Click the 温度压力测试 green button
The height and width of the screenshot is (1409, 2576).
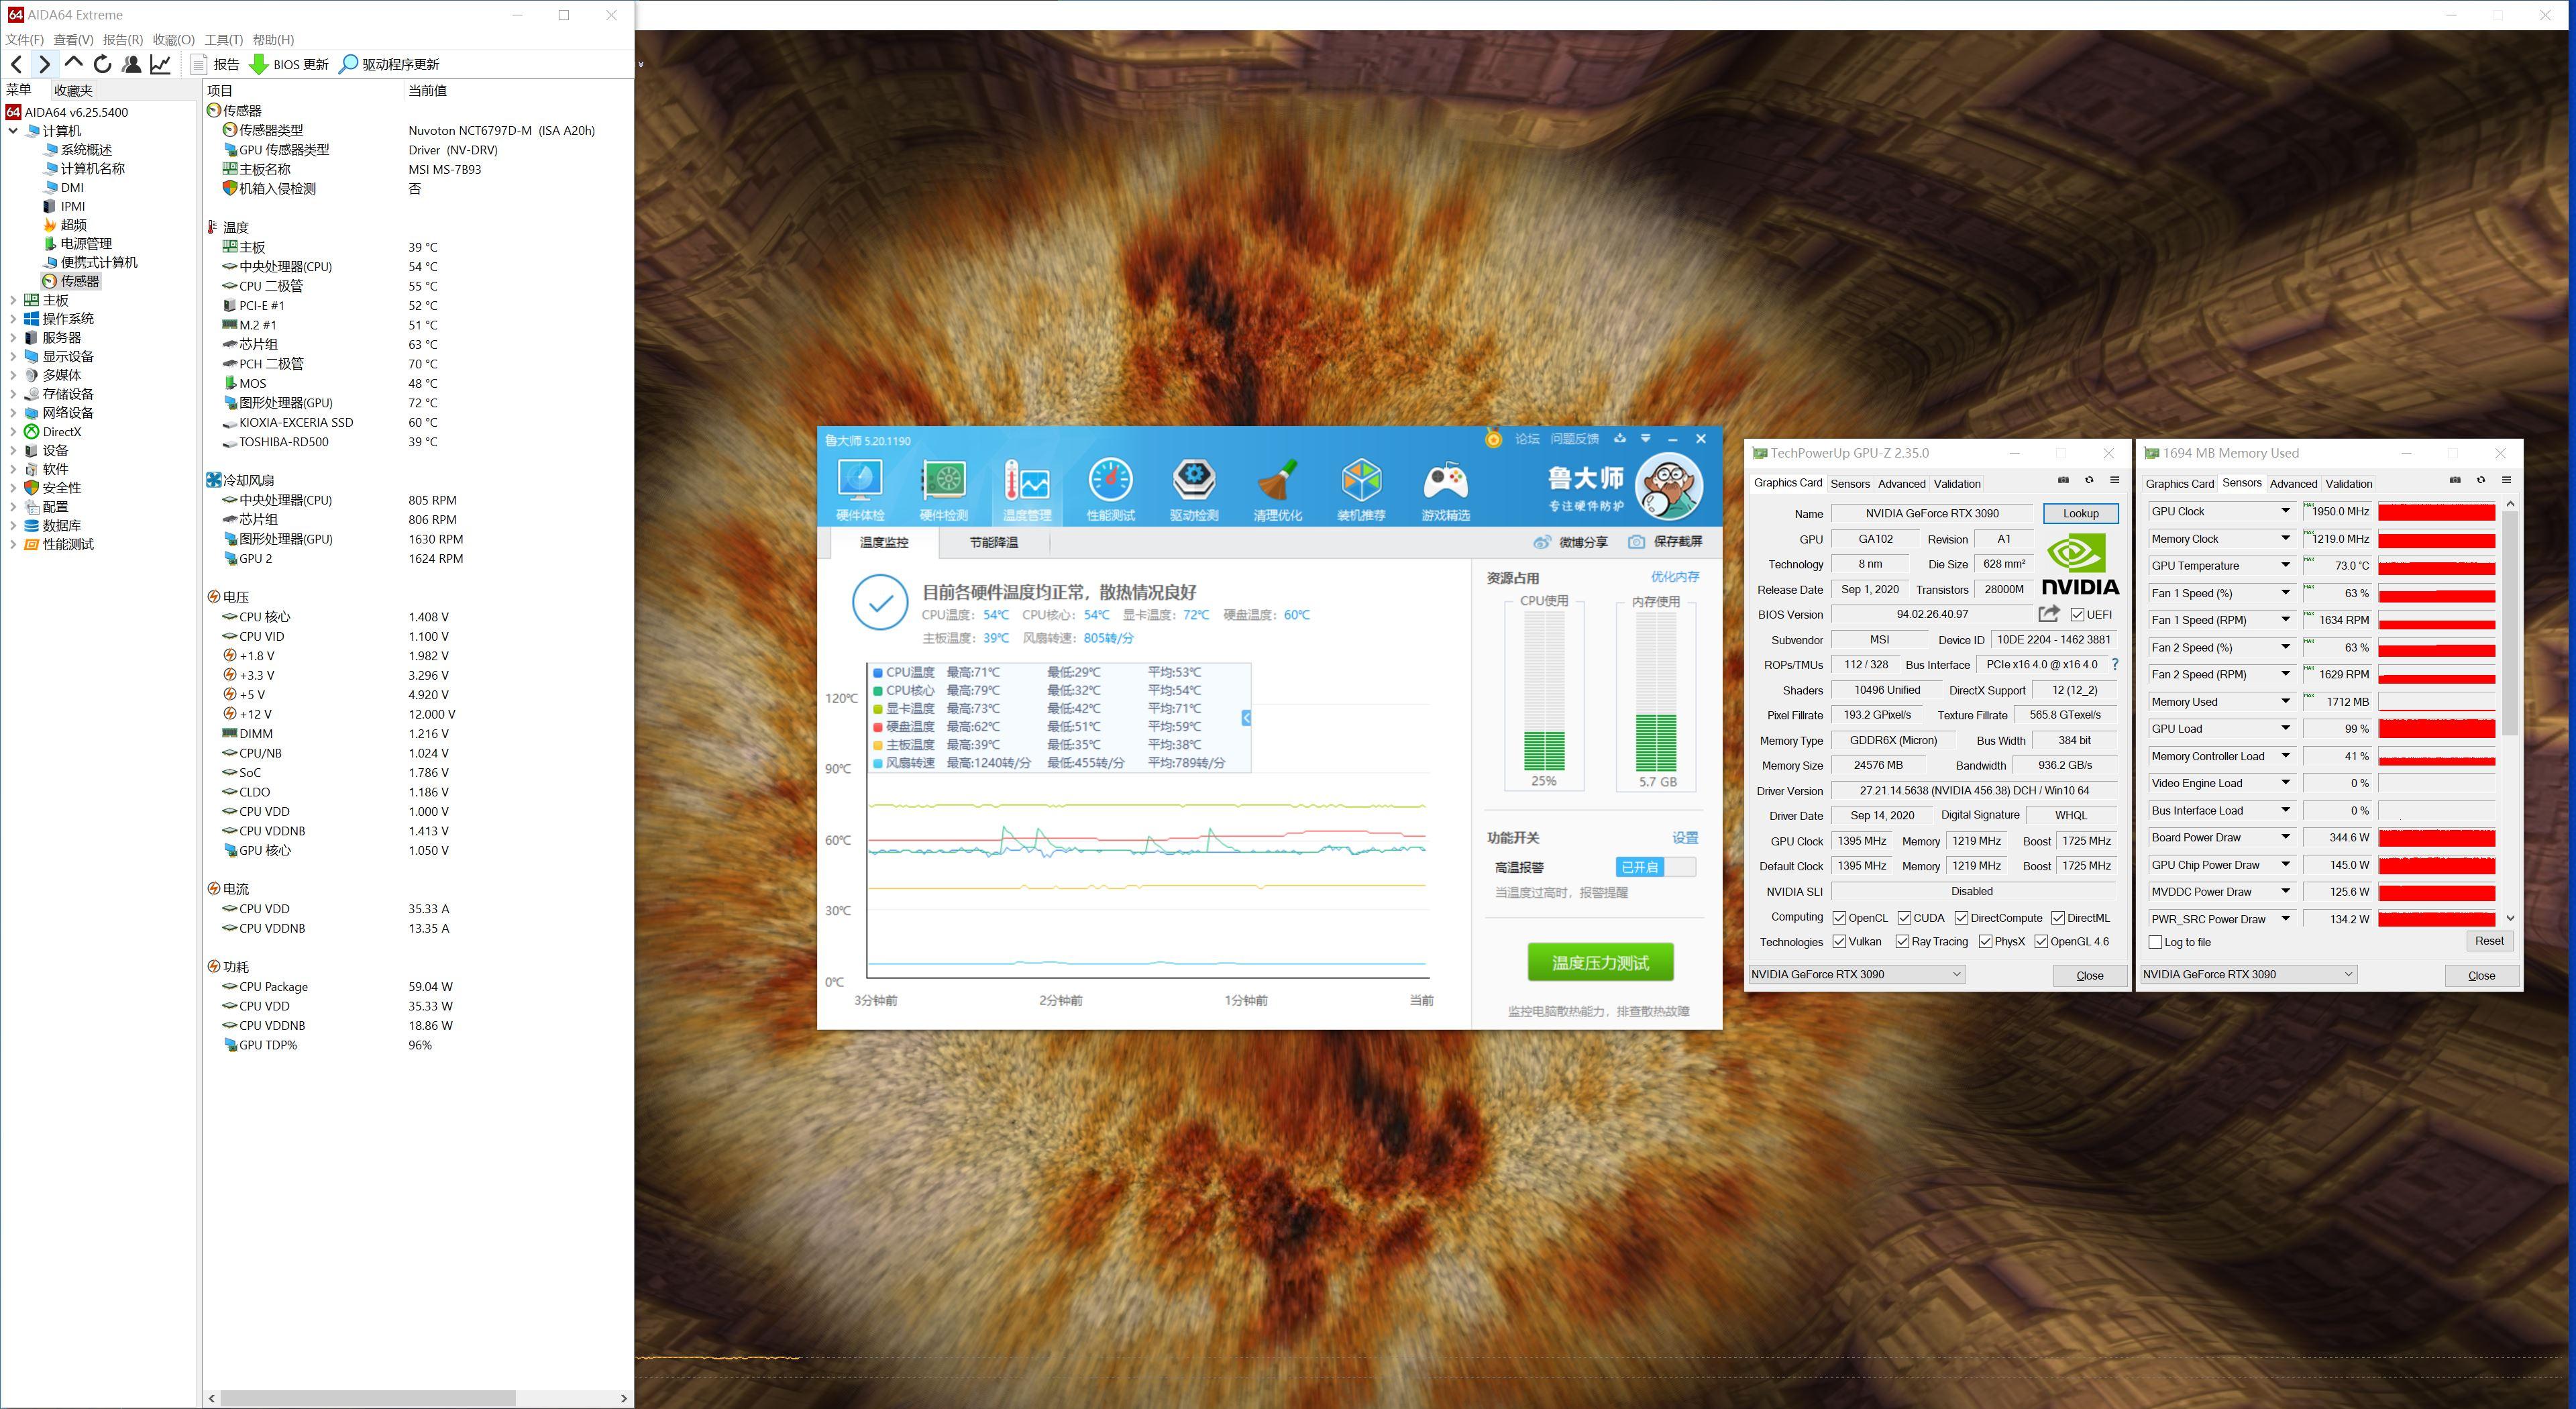click(x=1600, y=962)
